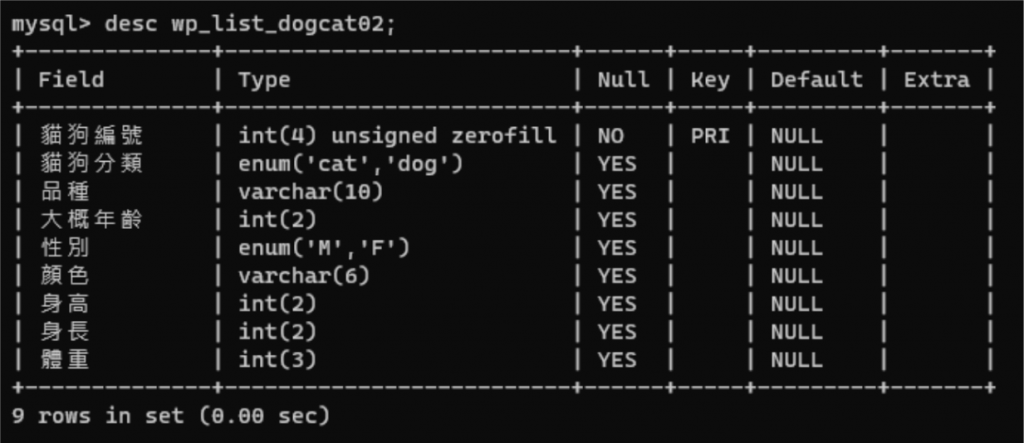
Task: Click the 'Field' column header
Action: pos(71,80)
